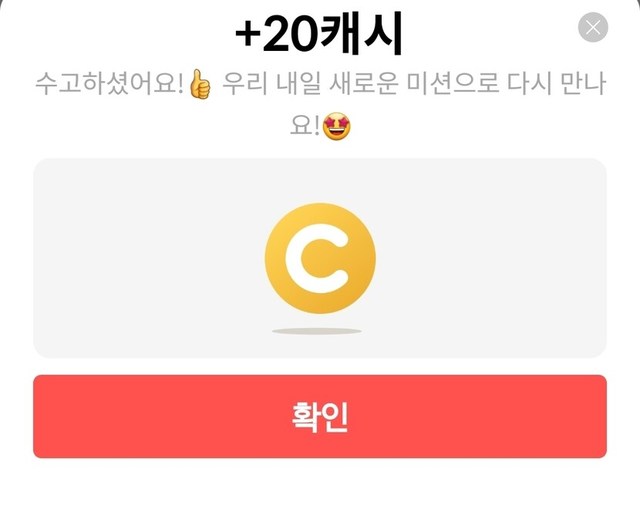Click the word 새로운 in the message
This screenshot has width=640, height=508.
click(363, 84)
